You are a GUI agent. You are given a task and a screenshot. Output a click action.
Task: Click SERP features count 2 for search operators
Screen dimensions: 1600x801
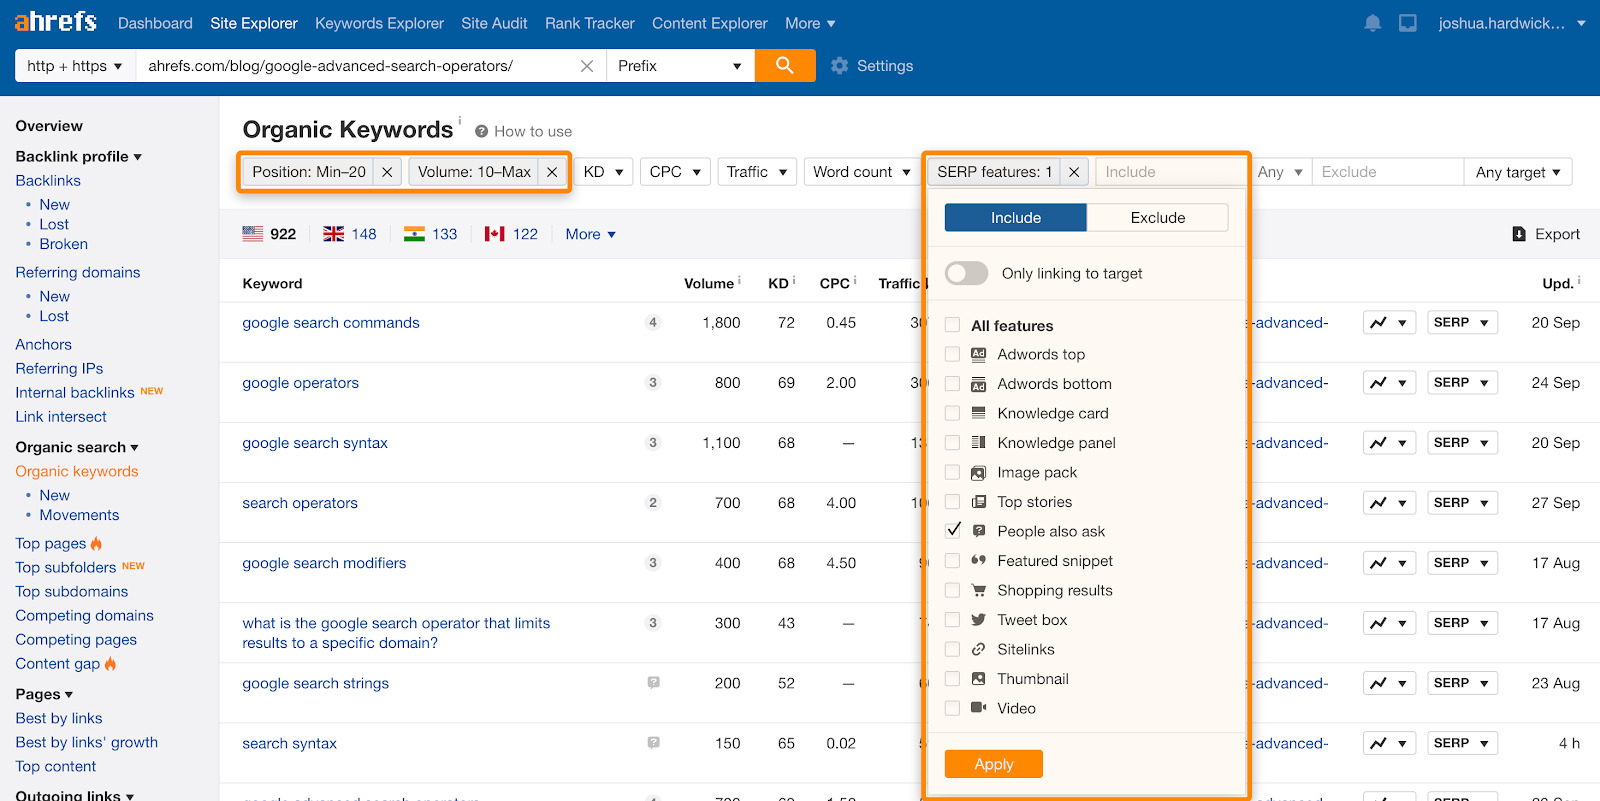coord(653,502)
